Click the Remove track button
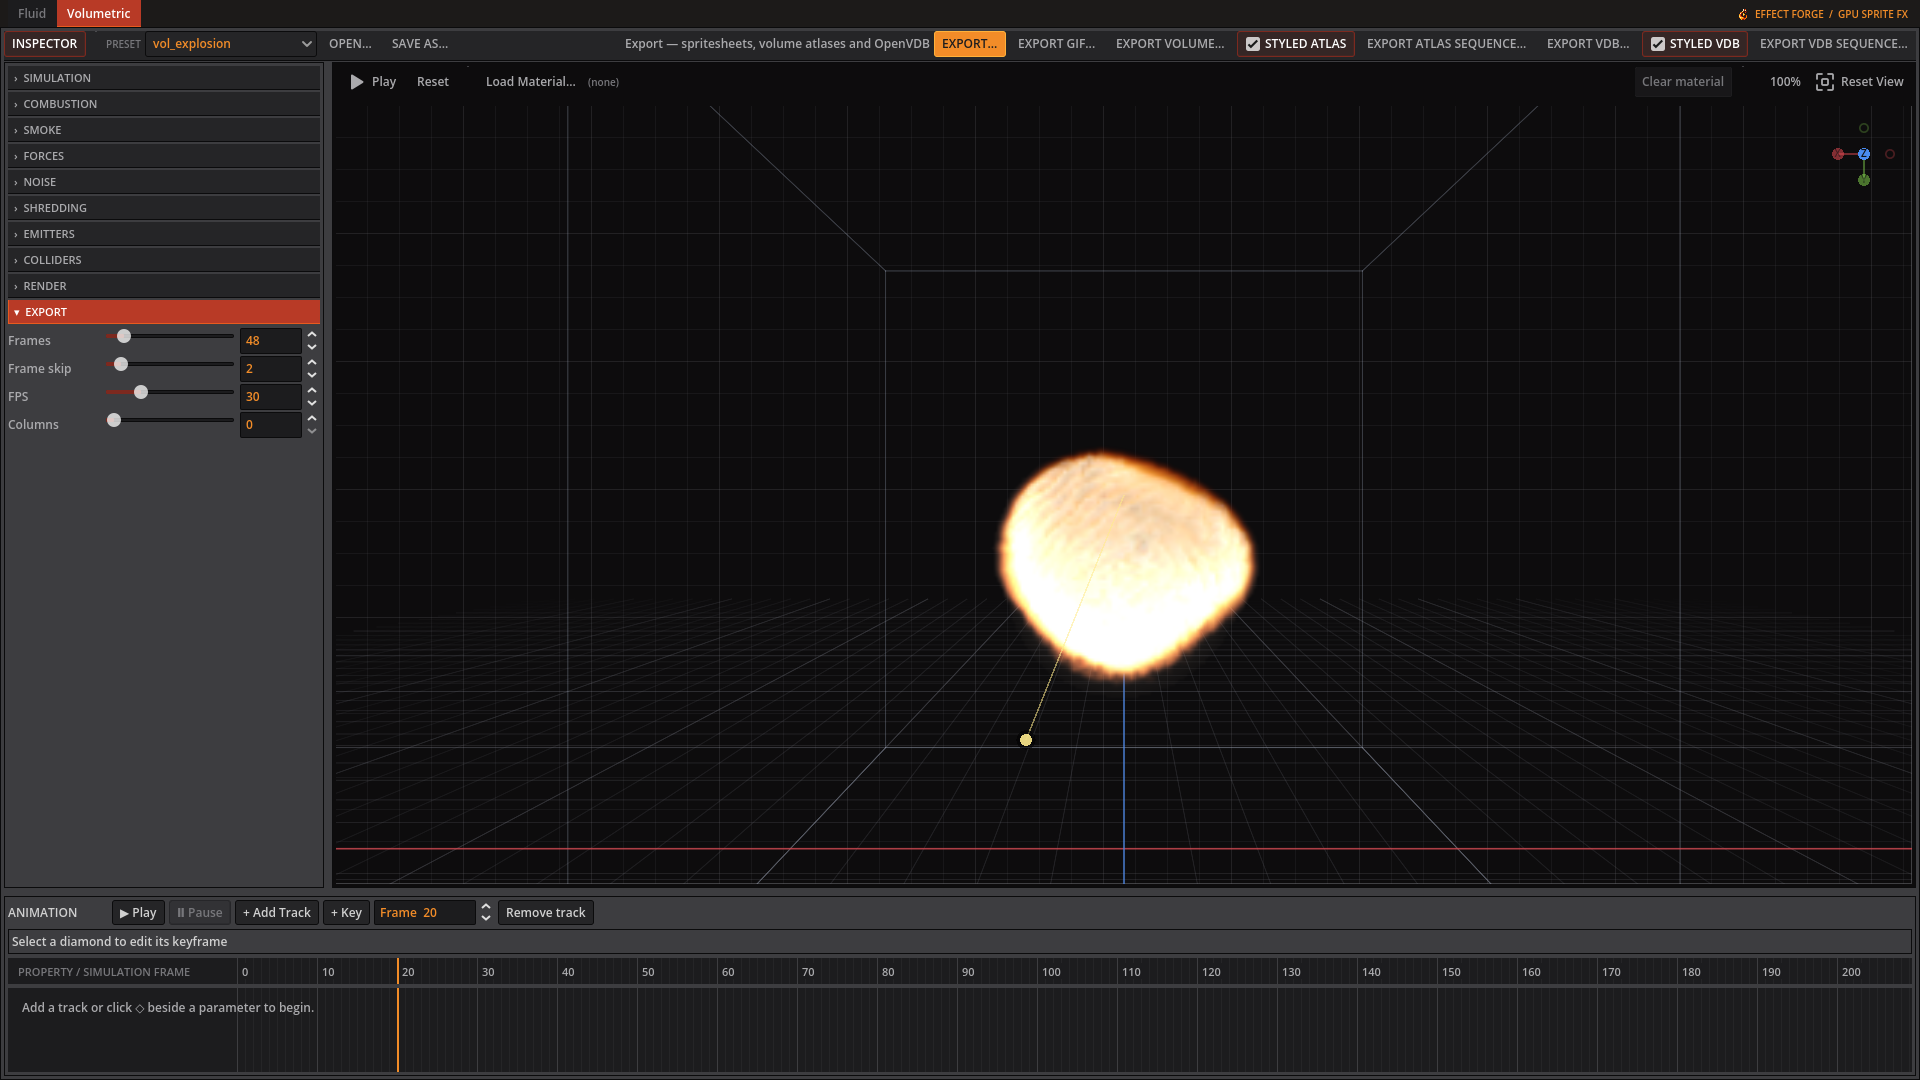This screenshot has height=1080, width=1920. 546,912
